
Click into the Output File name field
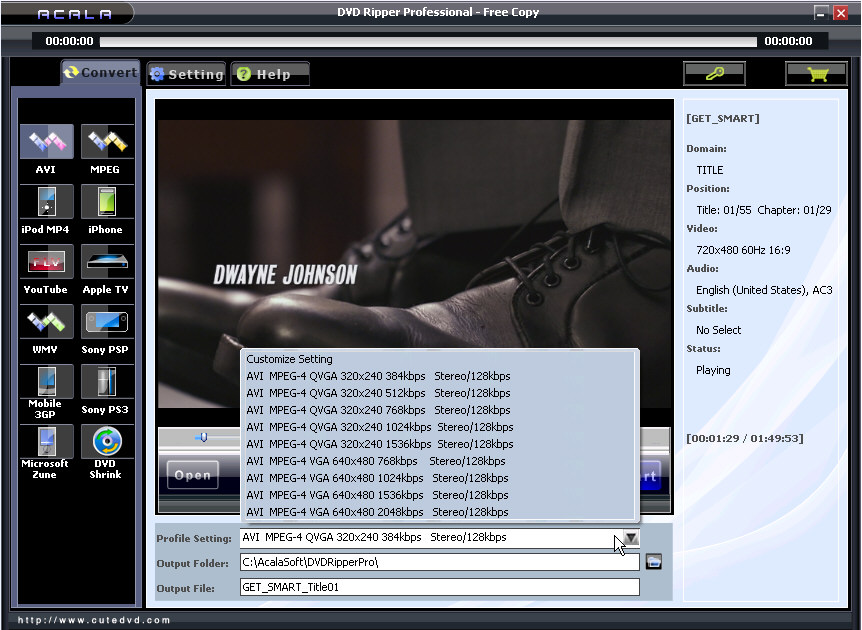click(440, 587)
